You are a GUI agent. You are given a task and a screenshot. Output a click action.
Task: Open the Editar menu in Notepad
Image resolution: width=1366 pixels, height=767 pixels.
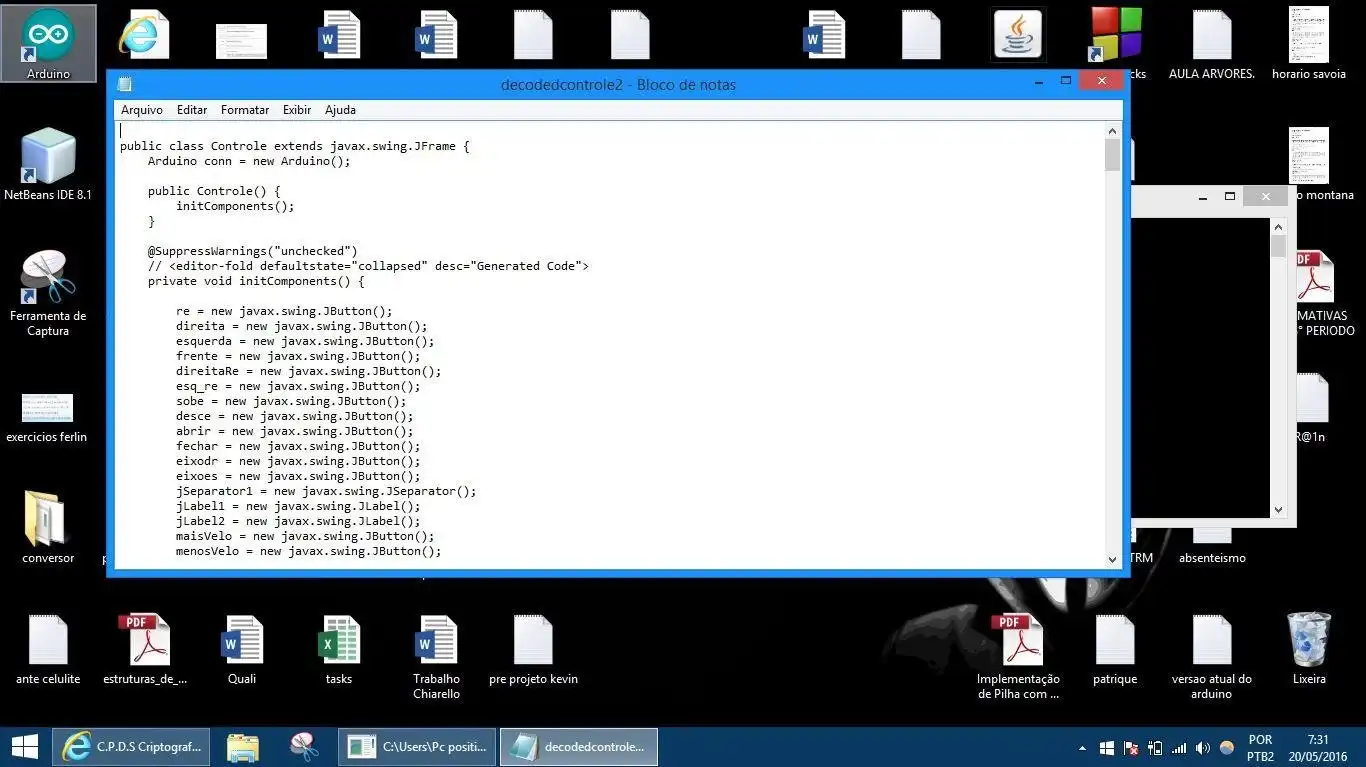pos(192,110)
